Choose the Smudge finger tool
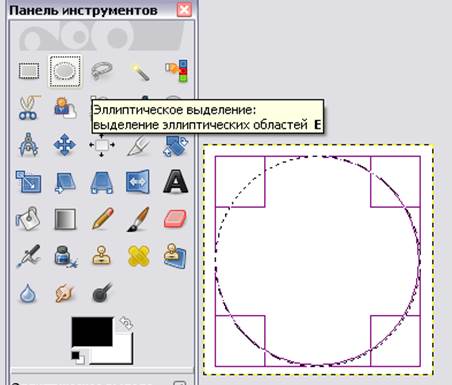The width and height of the screenshot is (452, 385). (65, 293)
